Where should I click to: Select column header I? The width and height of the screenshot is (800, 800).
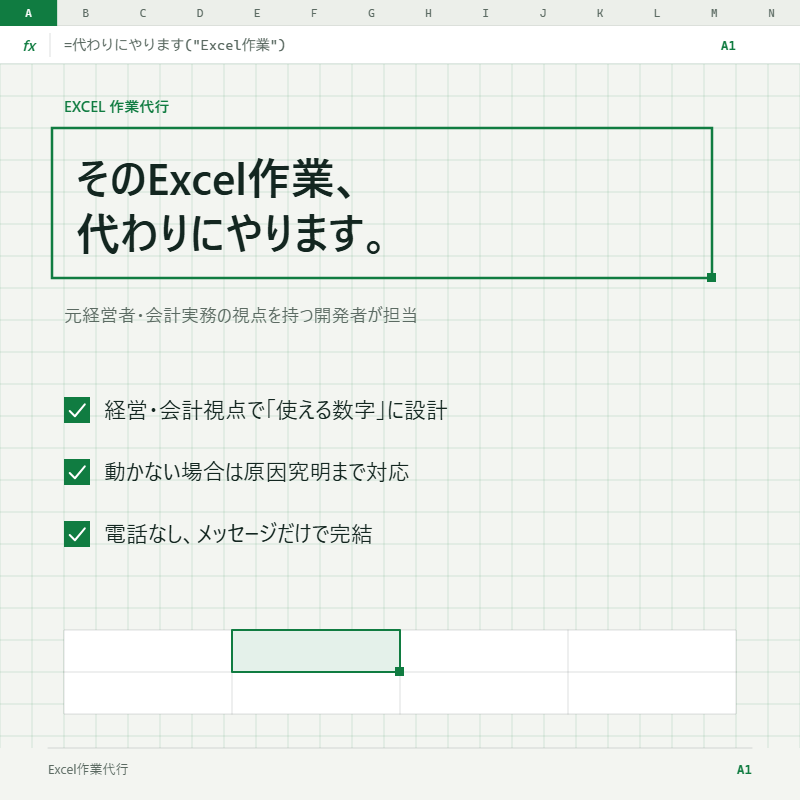point(486,13)
